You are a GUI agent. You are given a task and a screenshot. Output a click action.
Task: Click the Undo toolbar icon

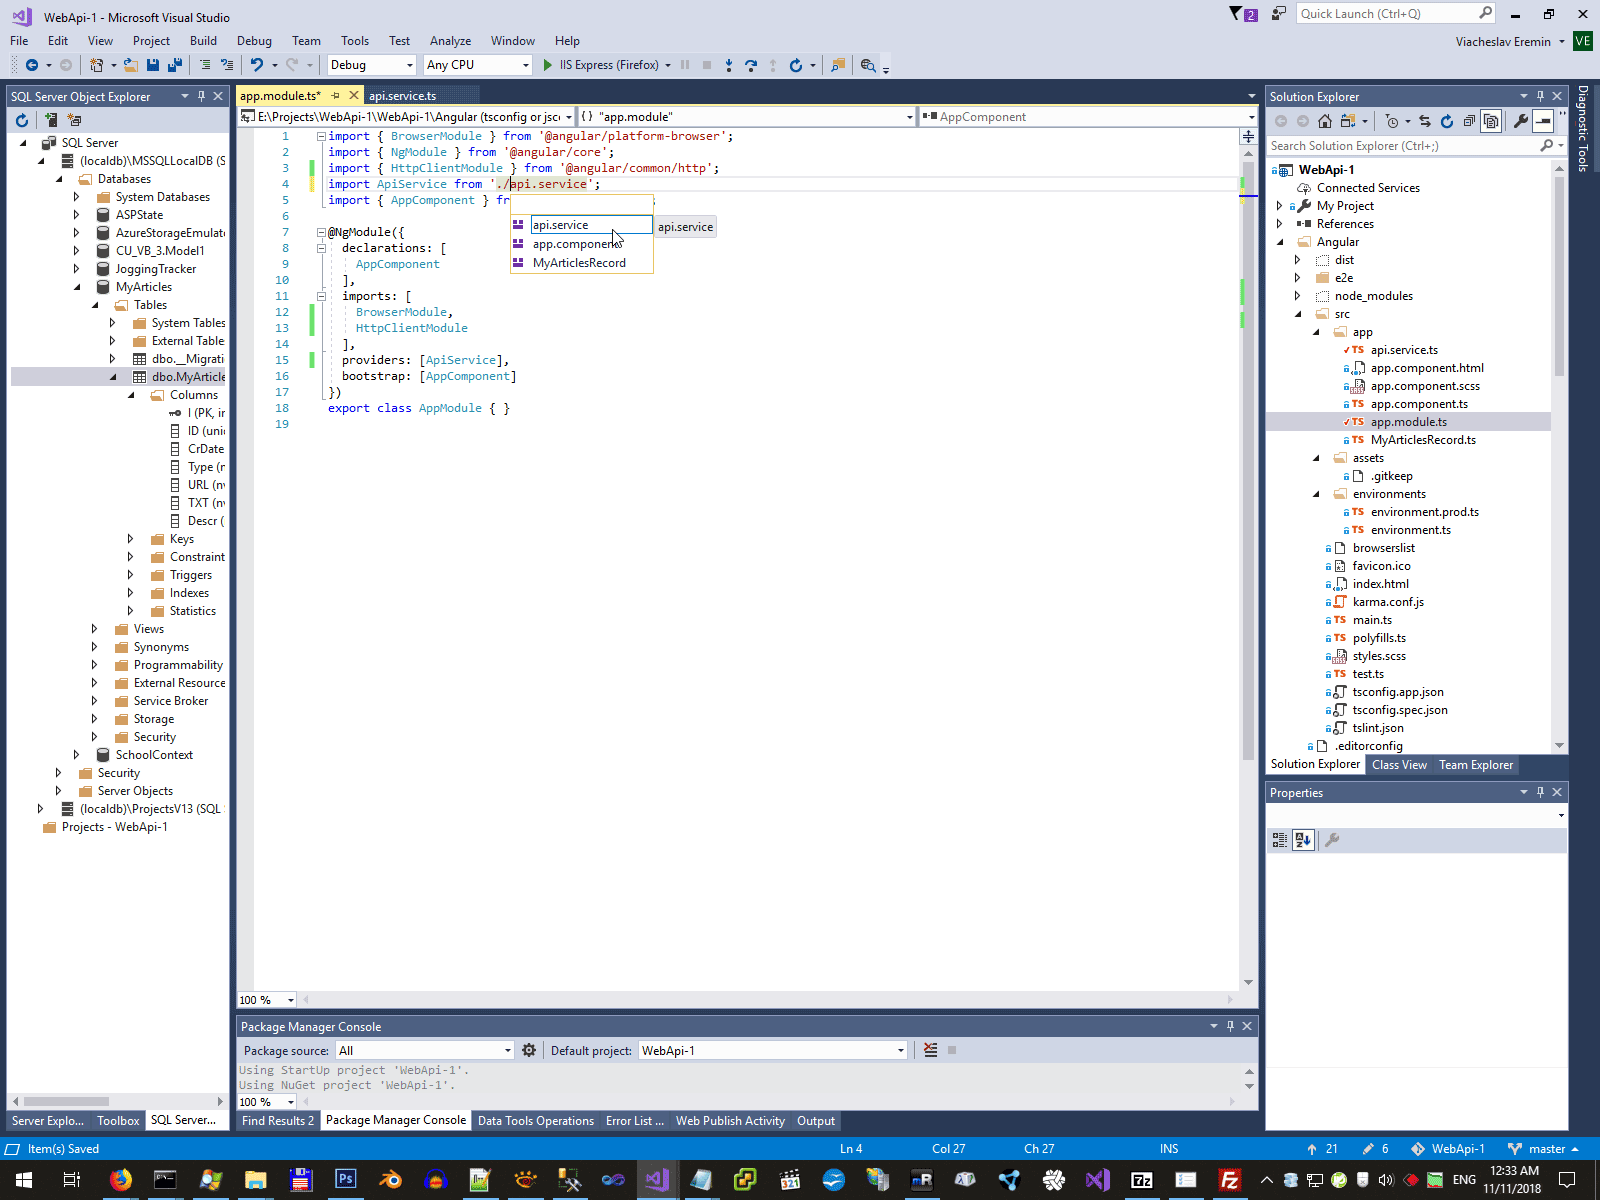[257, 65]
